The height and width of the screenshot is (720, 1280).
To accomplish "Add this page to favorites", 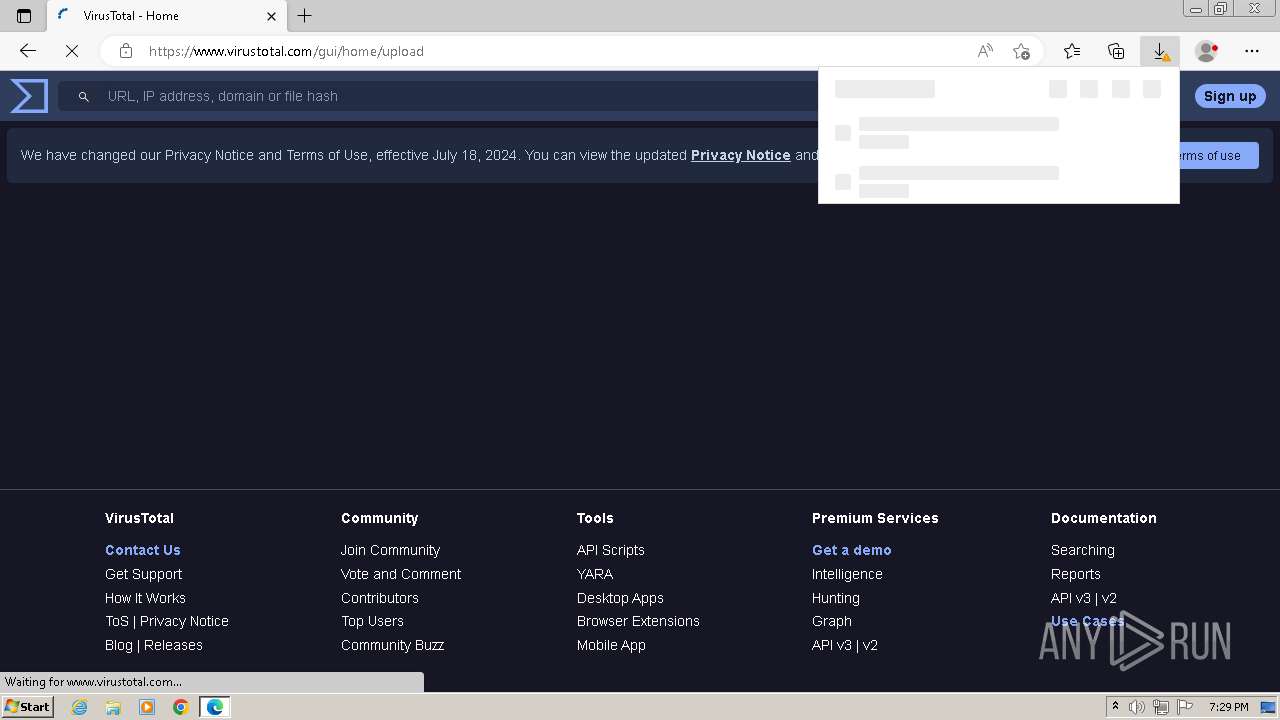I will pyautogui.click(x=1021, y=51).
